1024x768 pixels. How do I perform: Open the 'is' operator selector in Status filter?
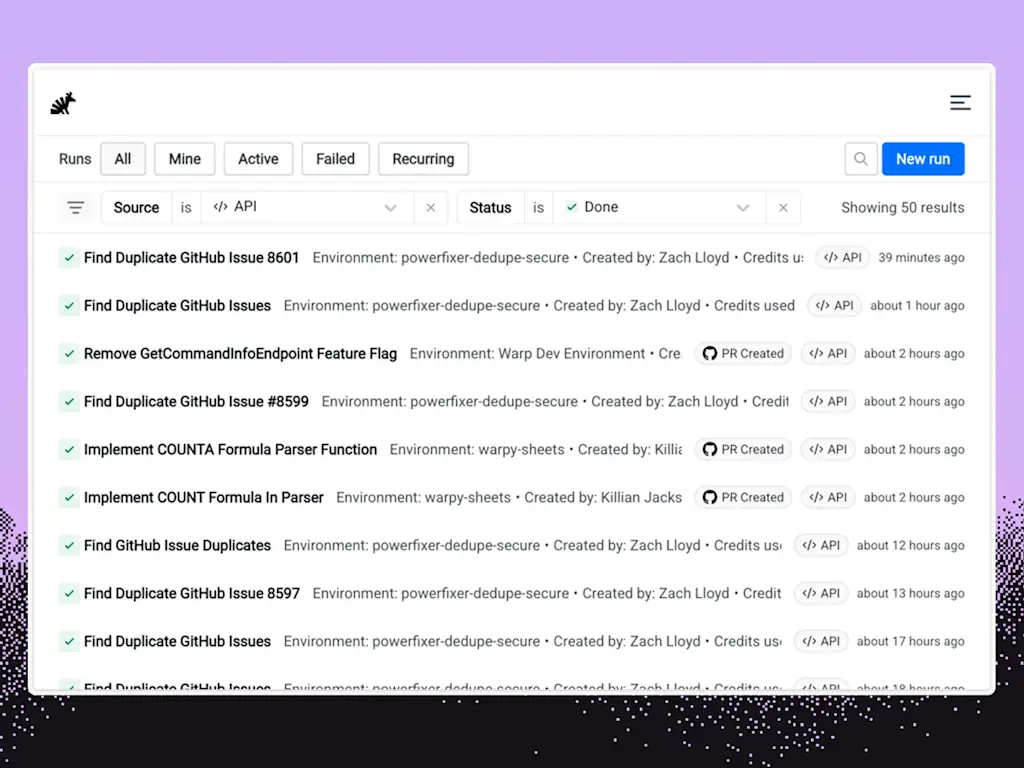538,207
